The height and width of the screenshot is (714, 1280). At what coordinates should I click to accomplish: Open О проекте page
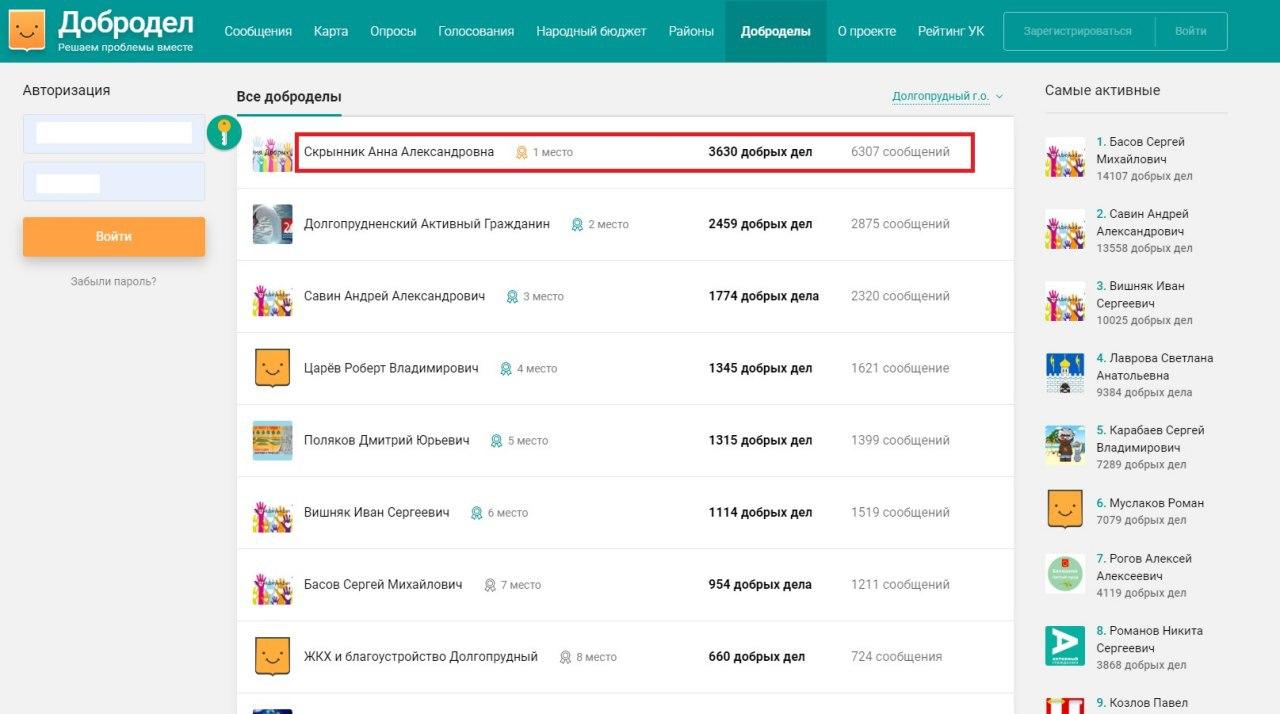(x=867, y=31)
